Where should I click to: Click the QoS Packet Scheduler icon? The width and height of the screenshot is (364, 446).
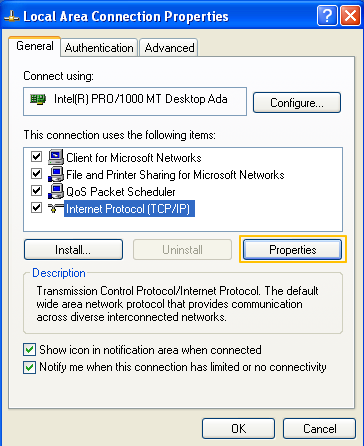click(x=56, y=191)
